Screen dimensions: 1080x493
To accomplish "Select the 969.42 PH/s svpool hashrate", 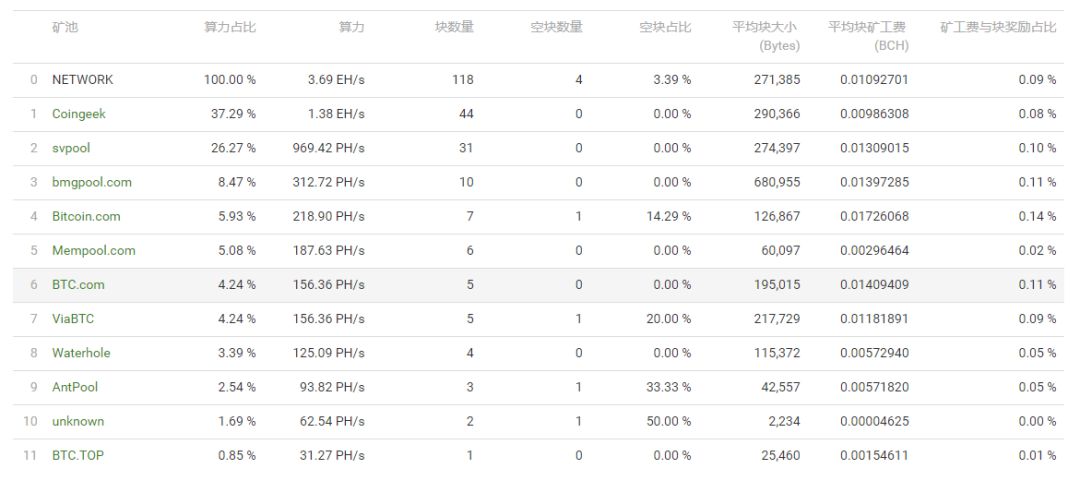I will [329, 148].
